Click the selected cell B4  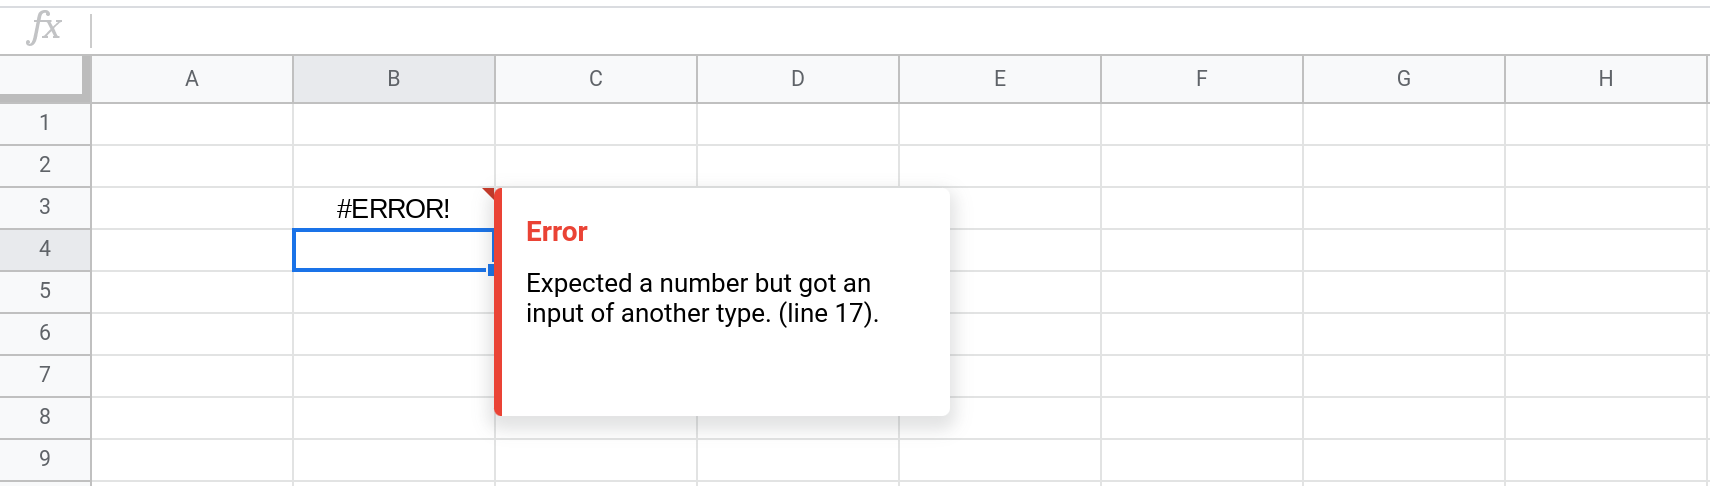point(392,250)
